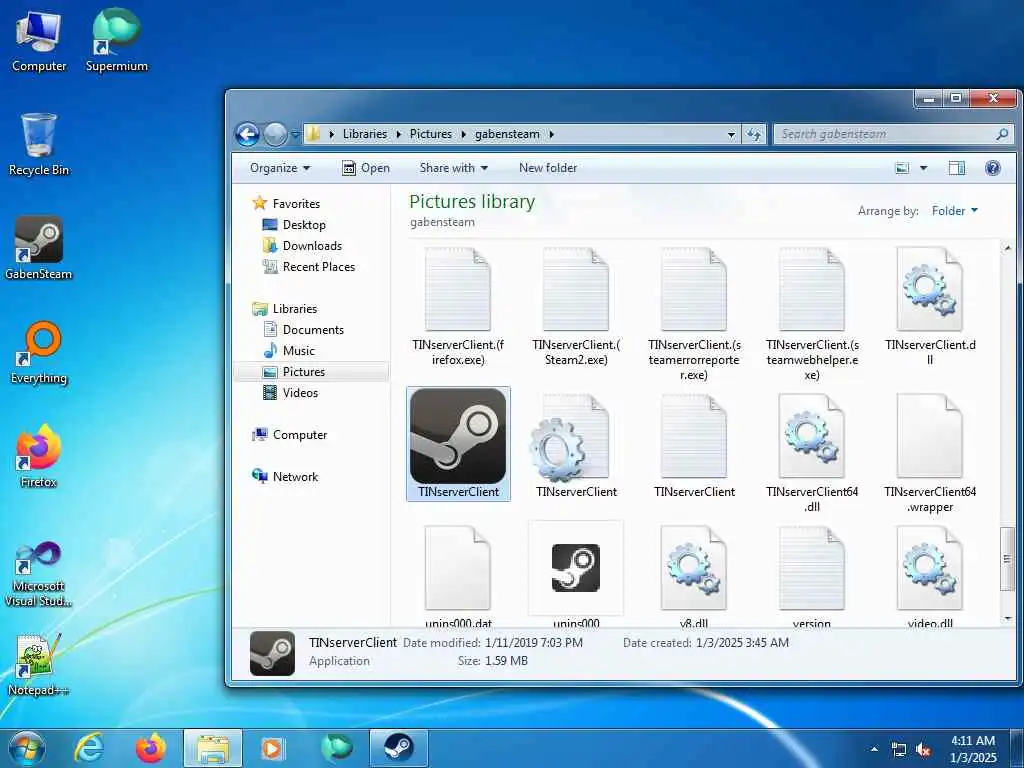Show hidden tray icons arrow
The width and height of the screenshot is (1024, 768).
point(874,749)
